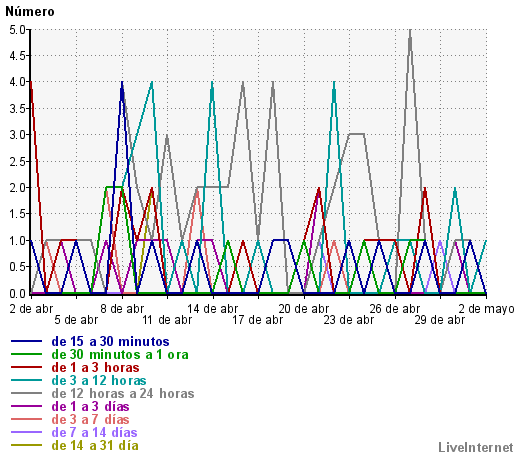Click the 3.5 y-axis value

point(17,109)
